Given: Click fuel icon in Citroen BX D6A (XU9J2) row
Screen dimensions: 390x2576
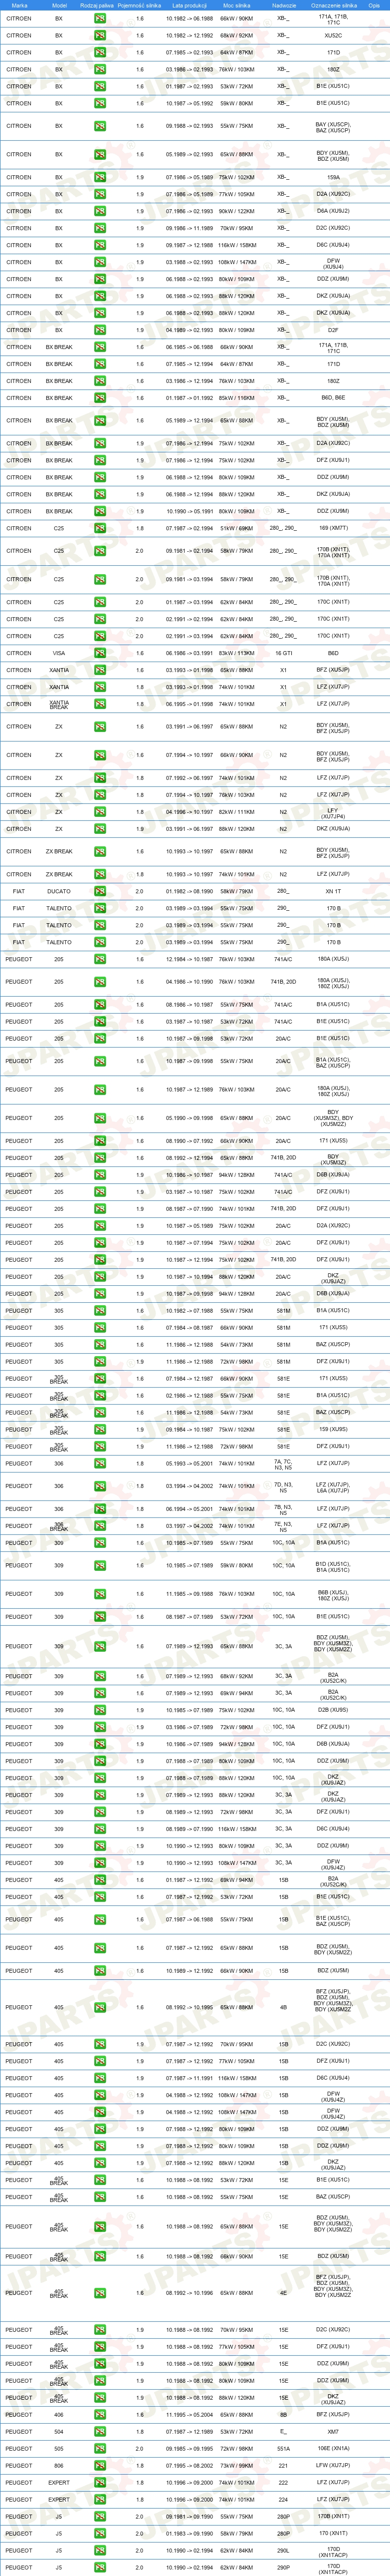Looking at the screenshot, I should click(100, 211).
